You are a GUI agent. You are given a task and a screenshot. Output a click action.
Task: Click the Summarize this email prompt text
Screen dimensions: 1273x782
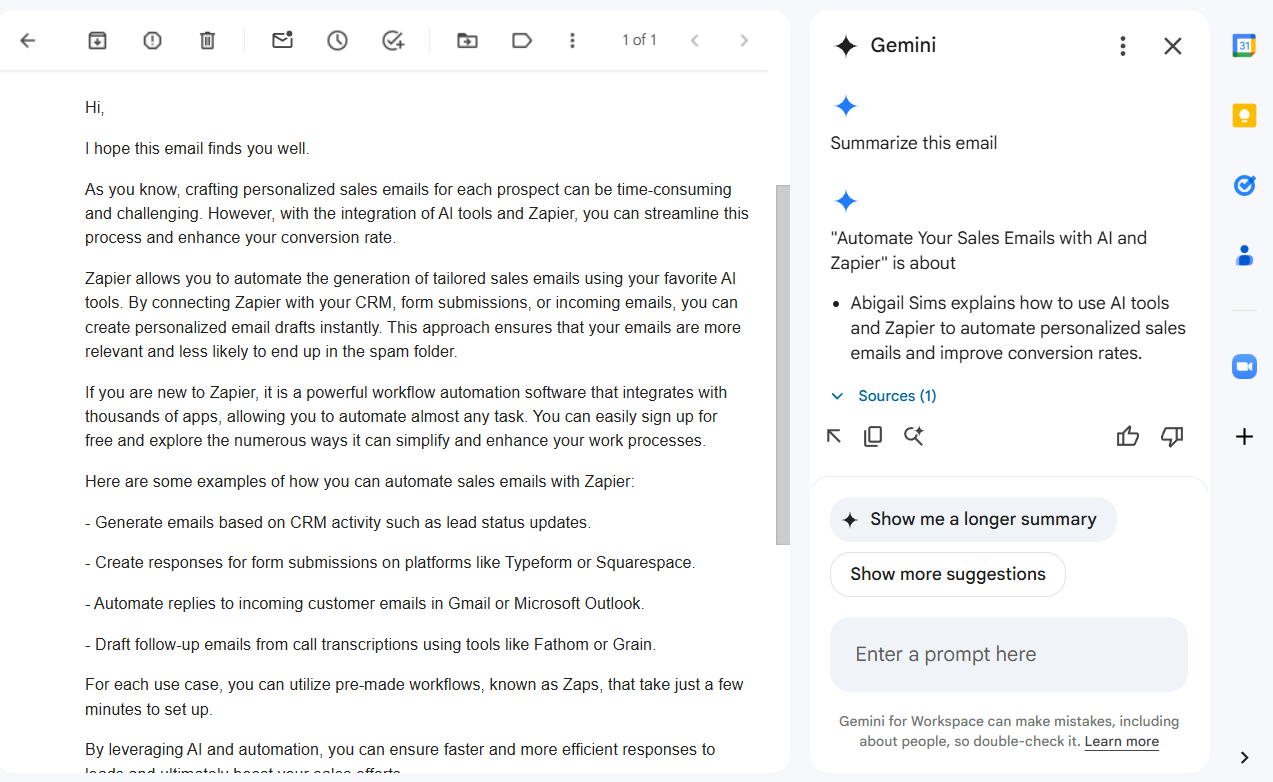(x=914, y=143)
